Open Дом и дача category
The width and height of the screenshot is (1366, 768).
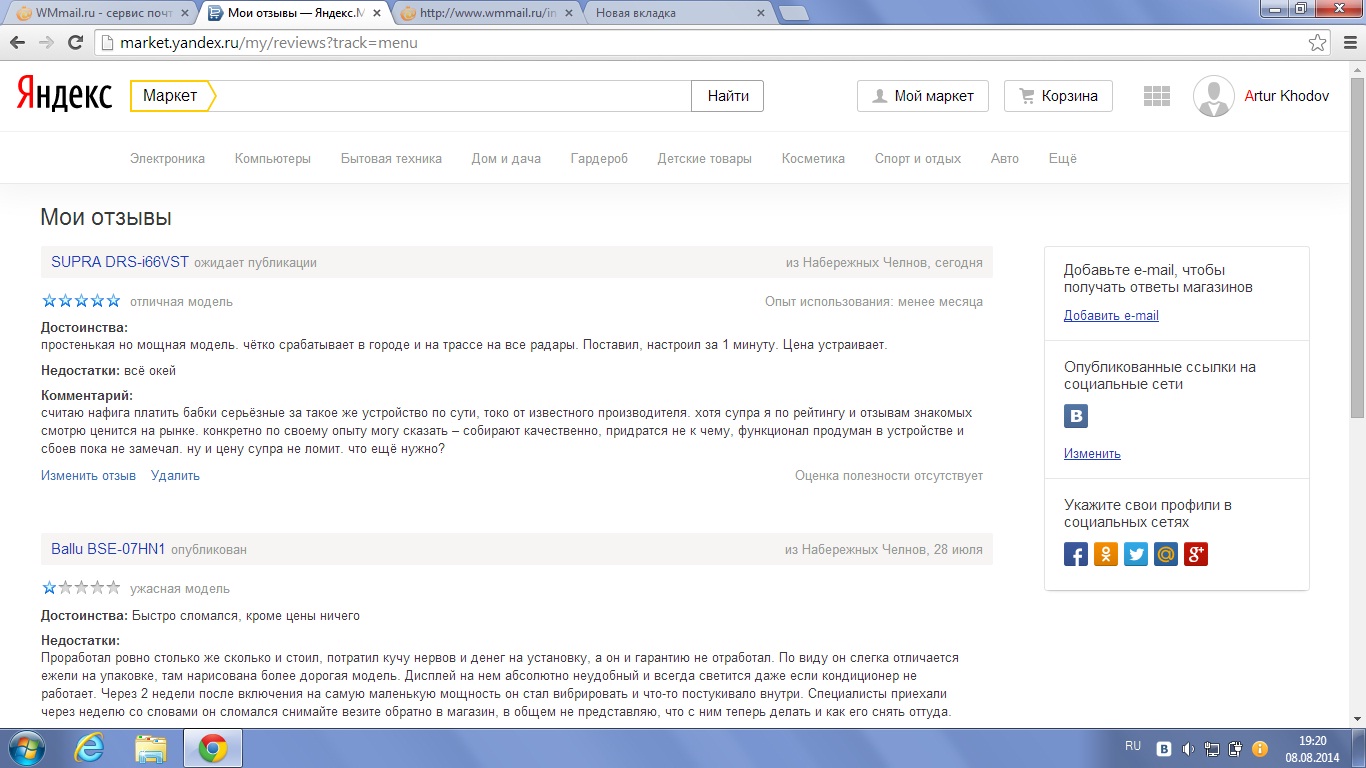[506, 158]
